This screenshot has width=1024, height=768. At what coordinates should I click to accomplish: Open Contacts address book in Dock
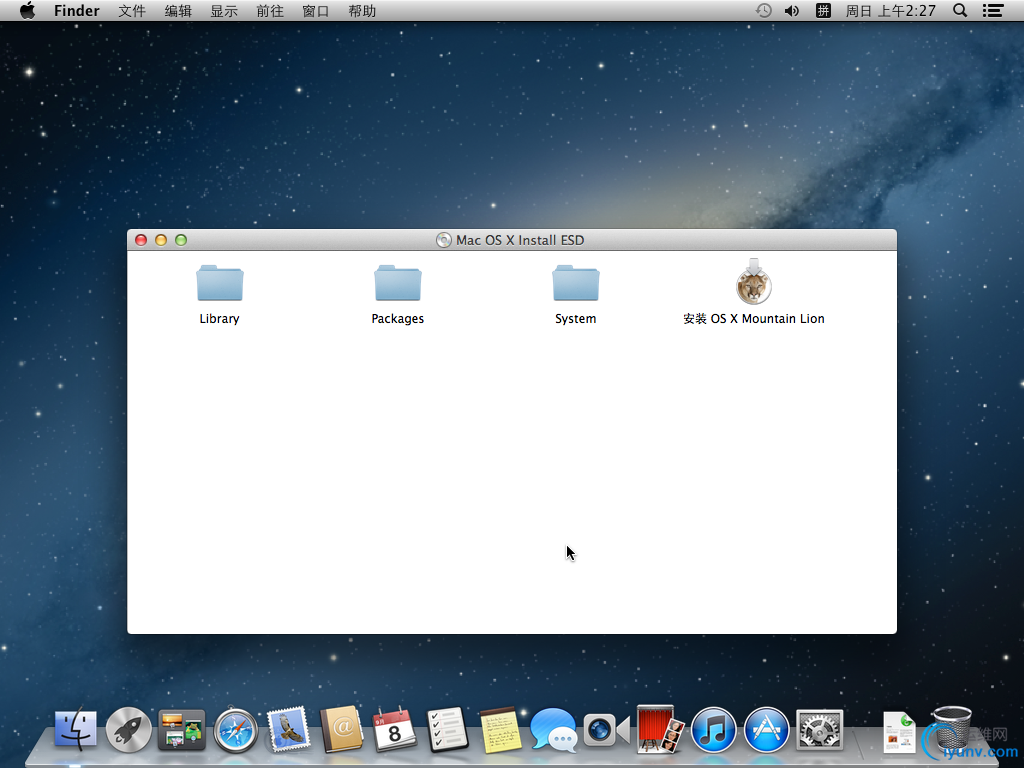tap(342, 729)
